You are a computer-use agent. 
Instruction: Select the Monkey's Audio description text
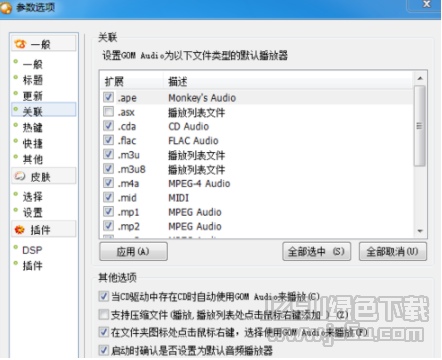(x=202, y=98)
